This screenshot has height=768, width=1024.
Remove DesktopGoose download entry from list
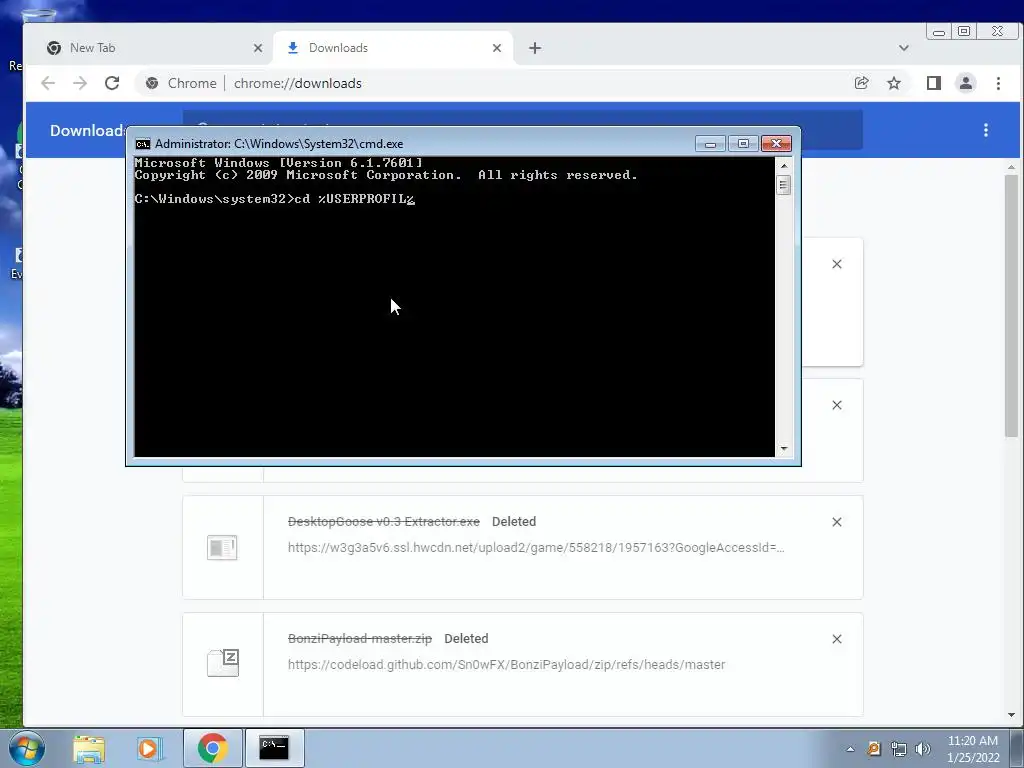(837, 522)
